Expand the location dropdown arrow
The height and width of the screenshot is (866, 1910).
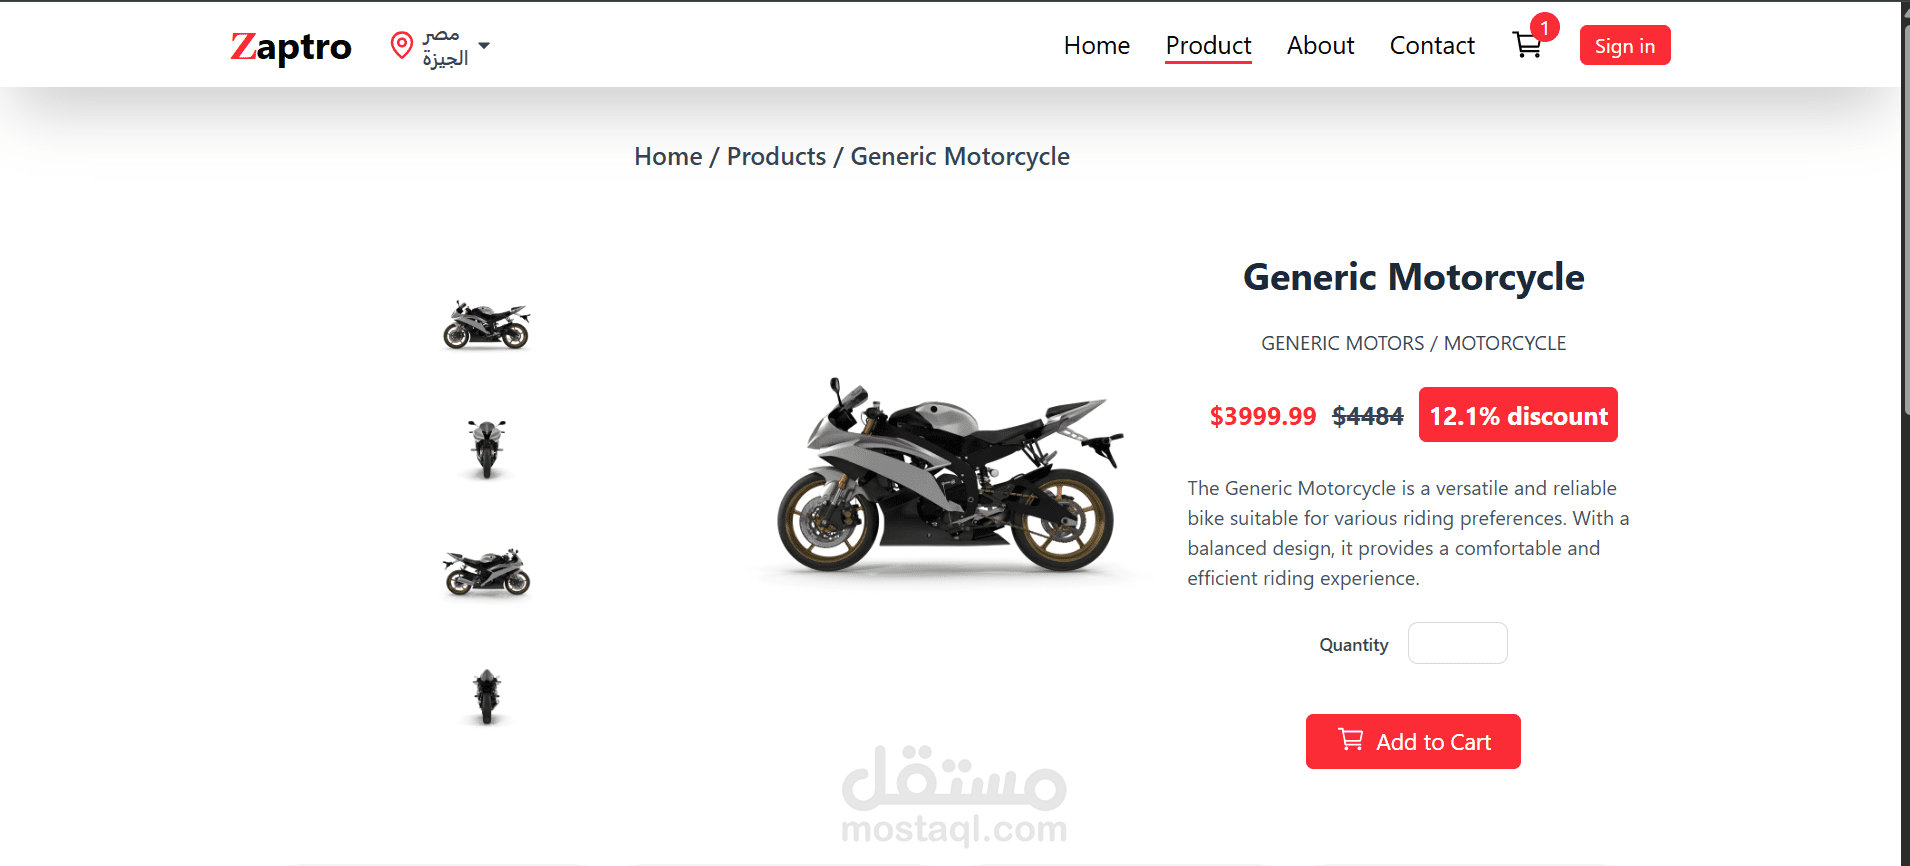(x=484, y=46)
